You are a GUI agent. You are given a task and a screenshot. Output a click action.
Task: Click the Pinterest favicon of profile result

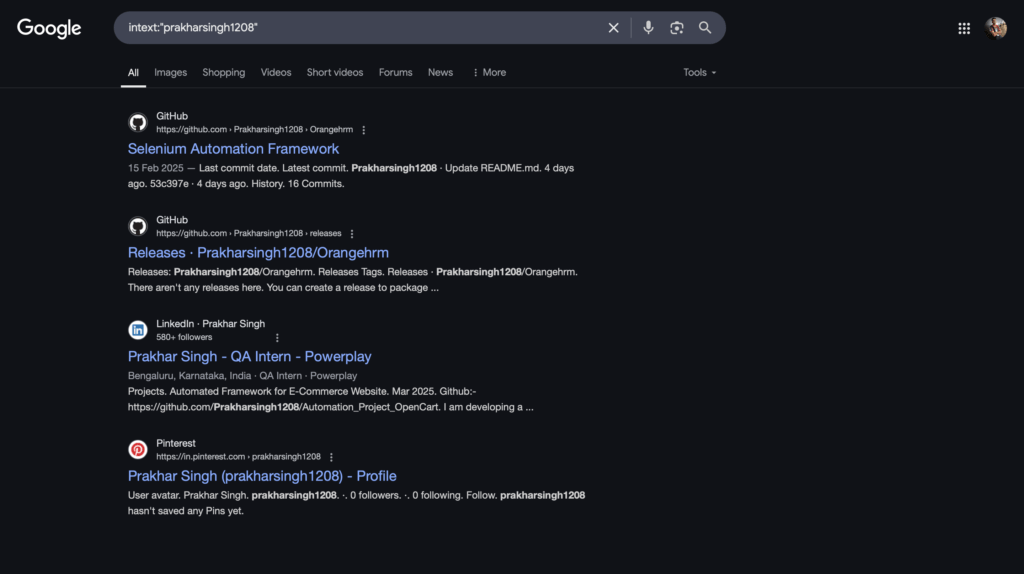138,449
